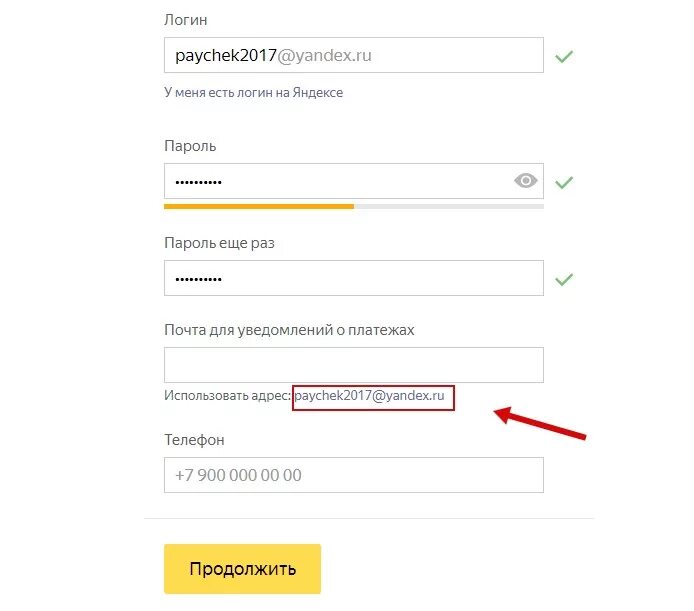The image size is (694, 611).
Task: Show password using the eye icon
Action: point(525,181)
